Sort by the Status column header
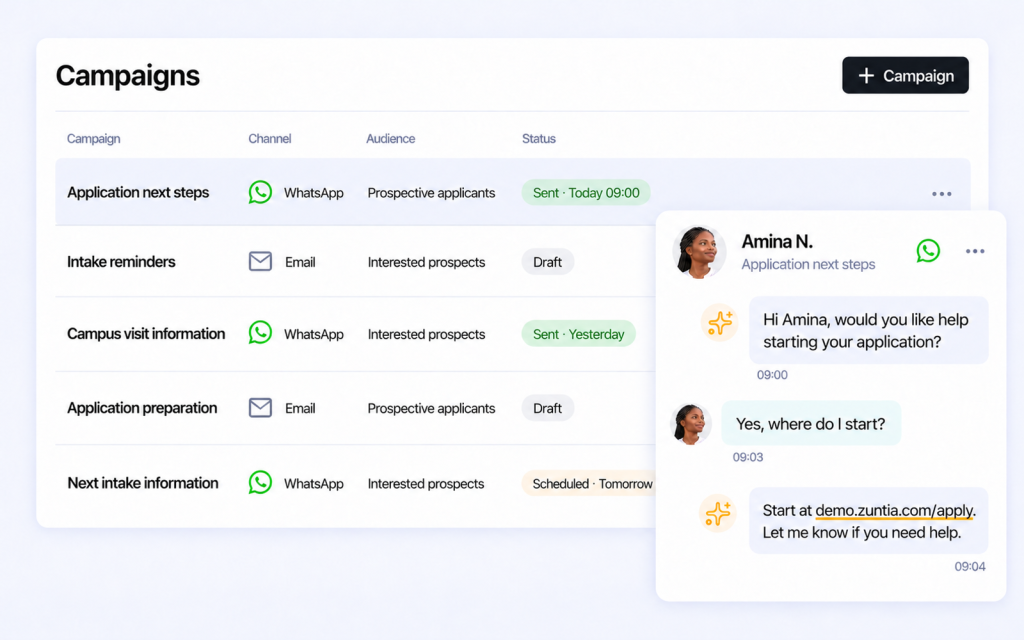The image size is (1024, 640). point(539,138)
